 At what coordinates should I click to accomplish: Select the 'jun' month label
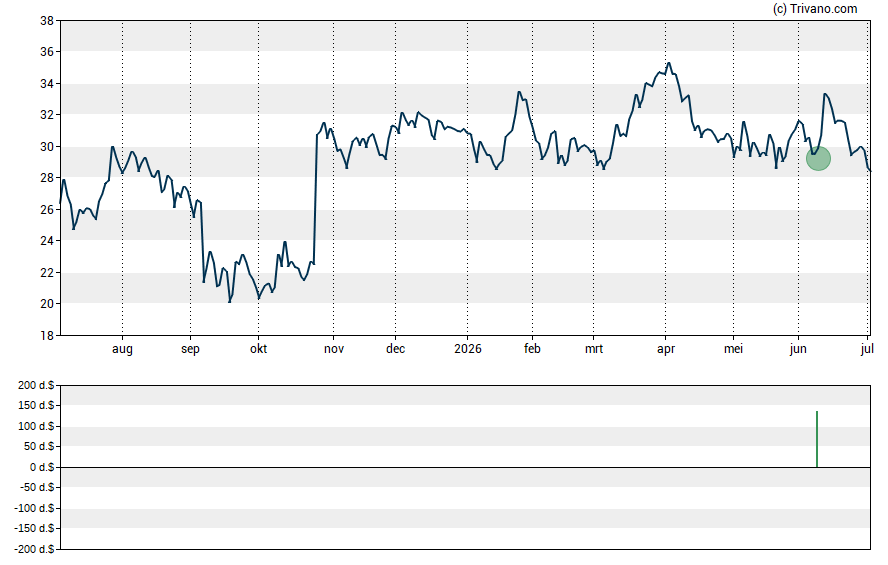(798, 349)
